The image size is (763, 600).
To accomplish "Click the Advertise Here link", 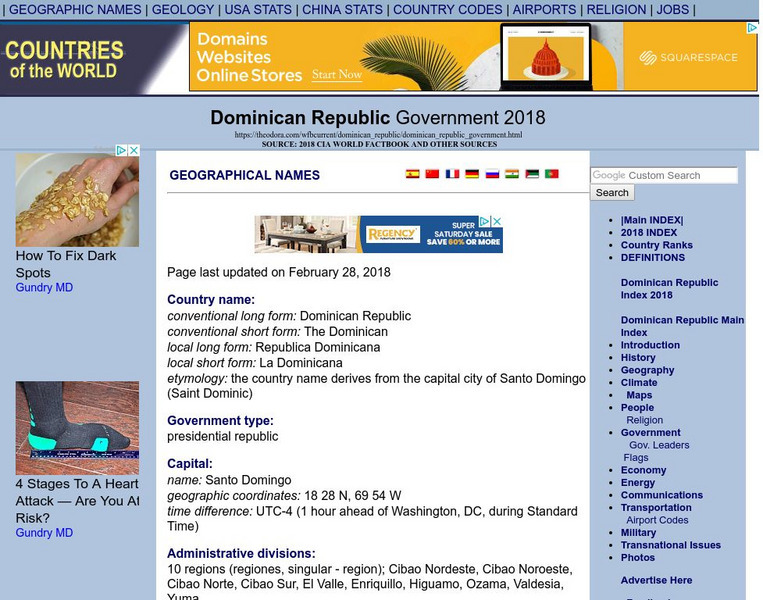I will coord(656,580).
